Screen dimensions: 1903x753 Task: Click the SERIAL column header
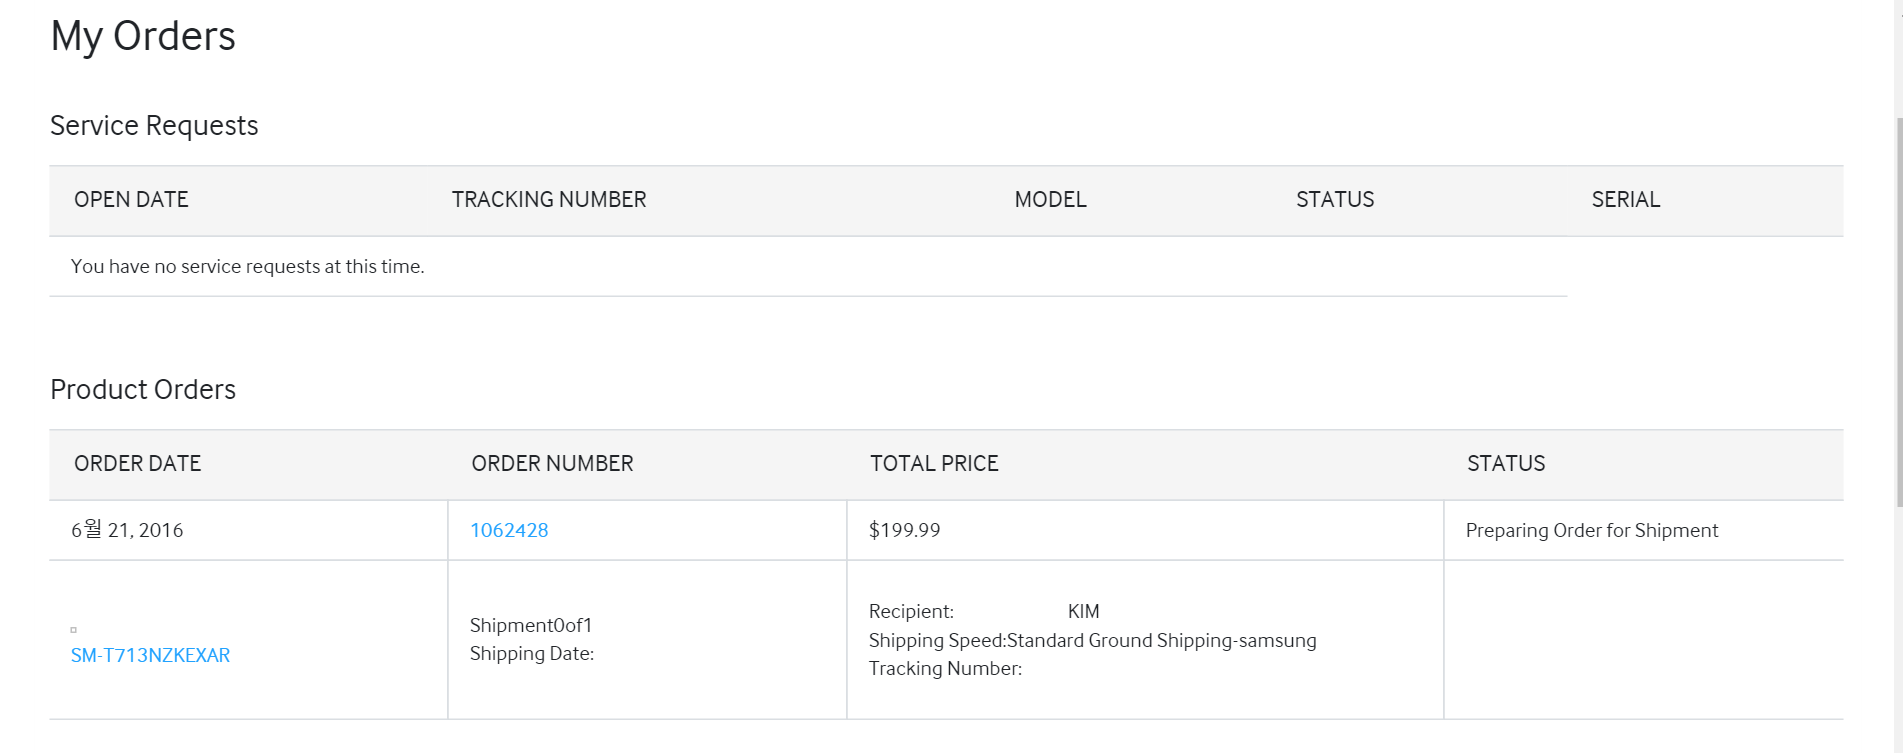pos(1625,199)
